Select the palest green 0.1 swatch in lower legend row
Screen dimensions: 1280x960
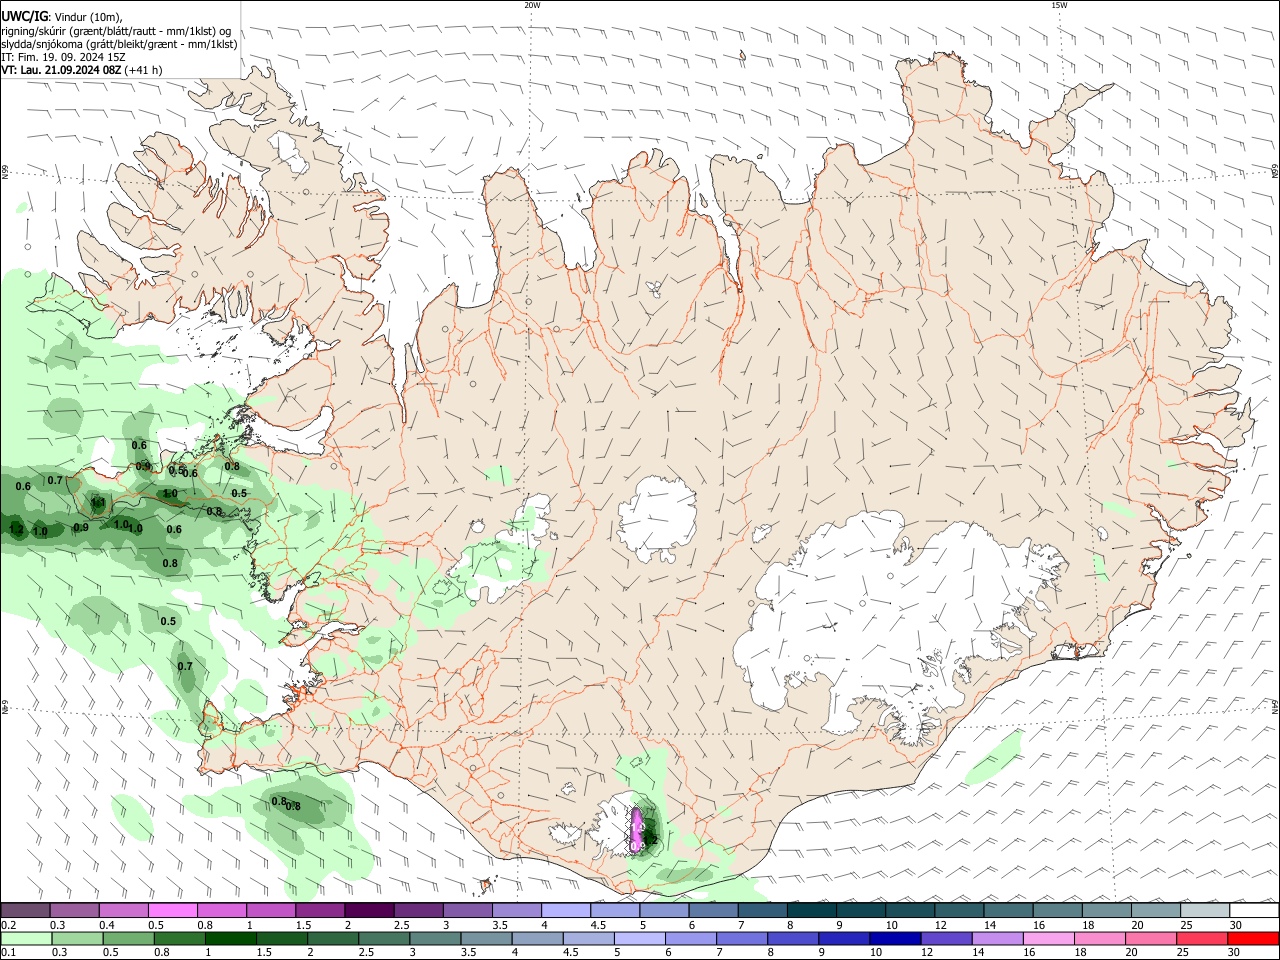25,938
